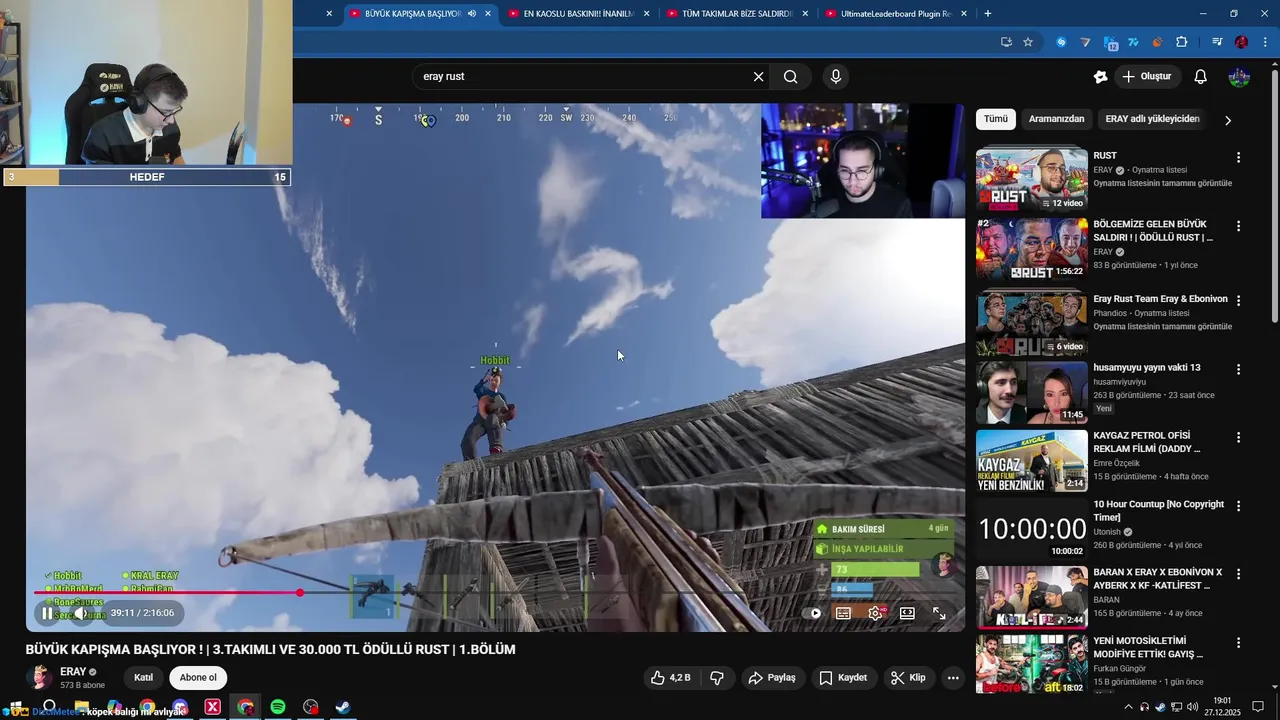Open the Shazam extension icon

tap(1061, 42)
